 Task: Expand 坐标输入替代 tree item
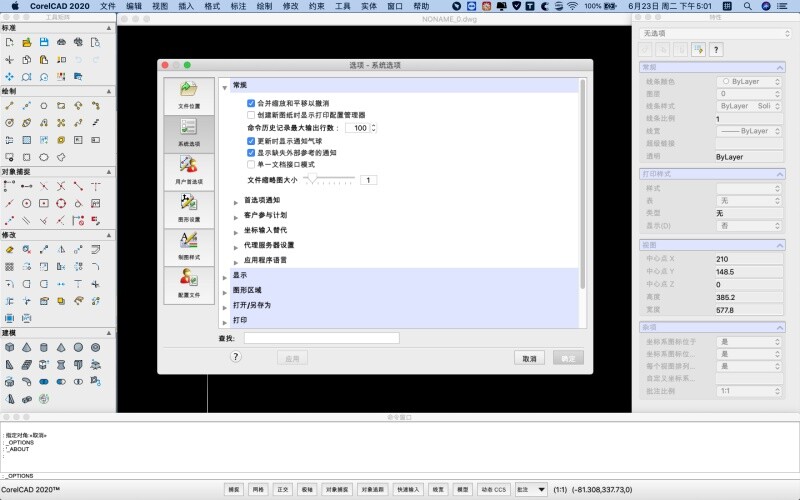click(x=236, y=233)
